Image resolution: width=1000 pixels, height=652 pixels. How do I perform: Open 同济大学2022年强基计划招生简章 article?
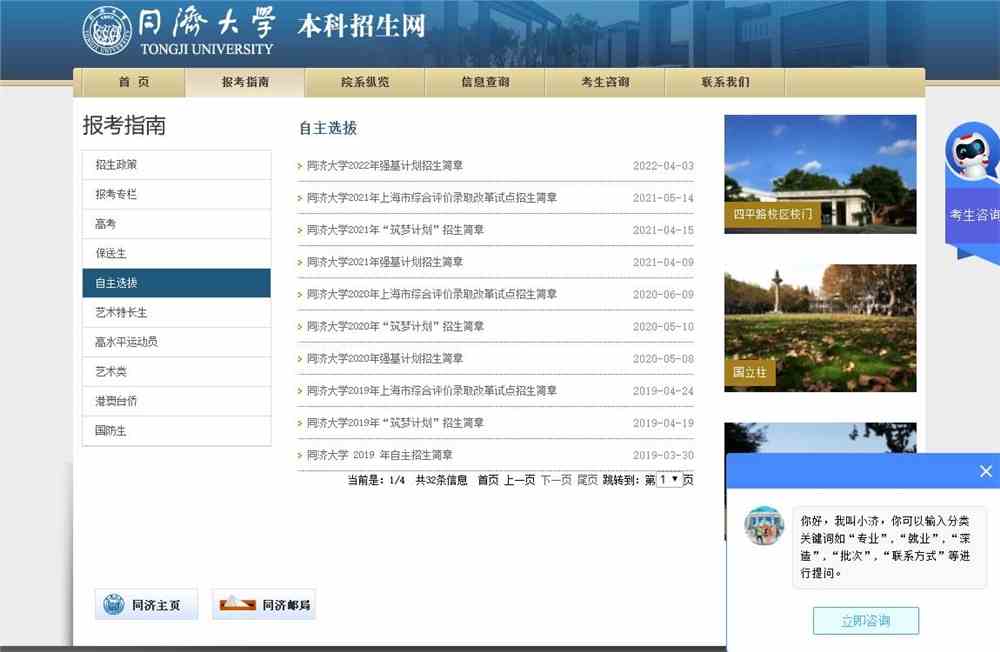385,166
